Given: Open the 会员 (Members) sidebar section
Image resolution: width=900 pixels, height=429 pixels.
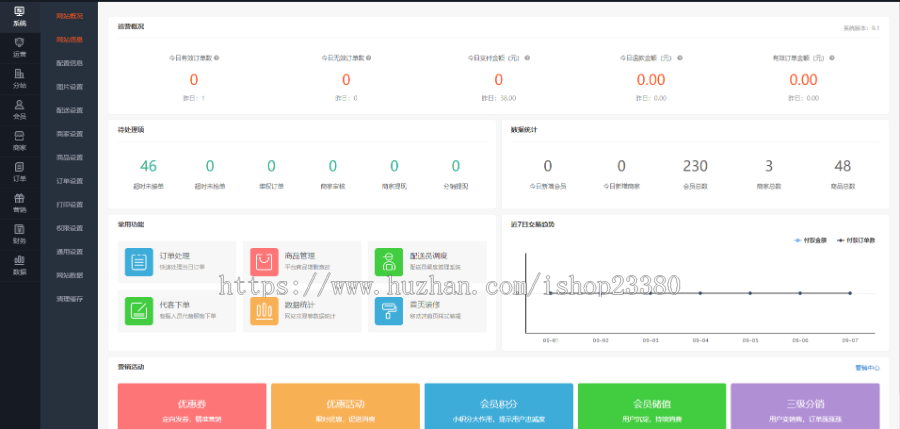Looking at the screenshot, I should click(20, 110).
